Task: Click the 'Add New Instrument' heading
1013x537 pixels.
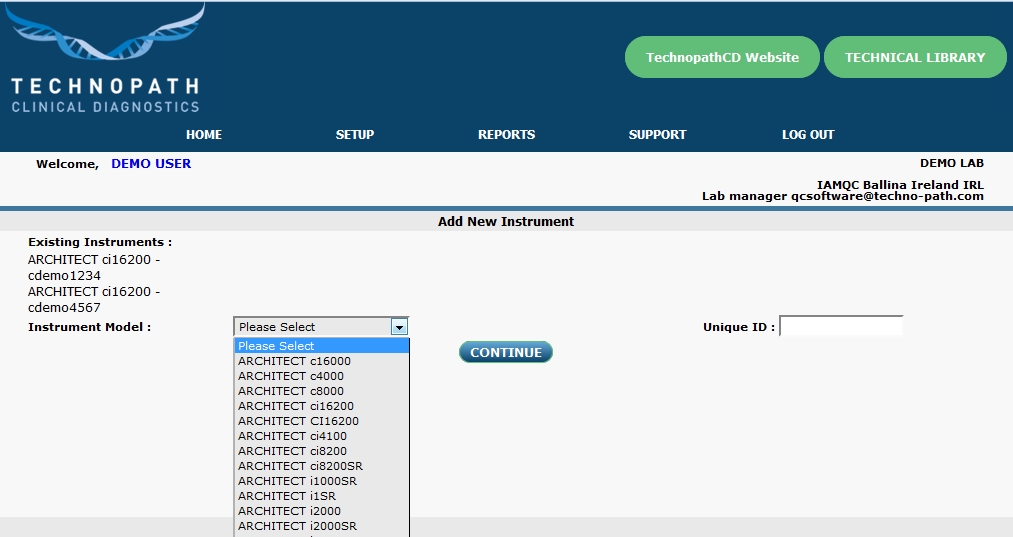Action: [506, 222]
